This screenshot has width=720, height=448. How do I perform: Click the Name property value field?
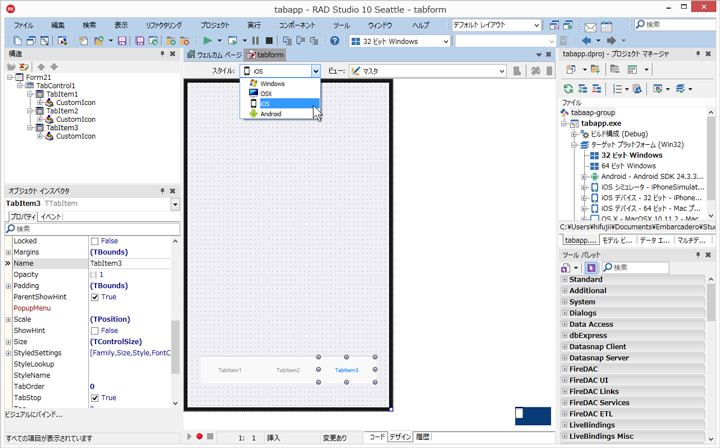tap(129, 263)
